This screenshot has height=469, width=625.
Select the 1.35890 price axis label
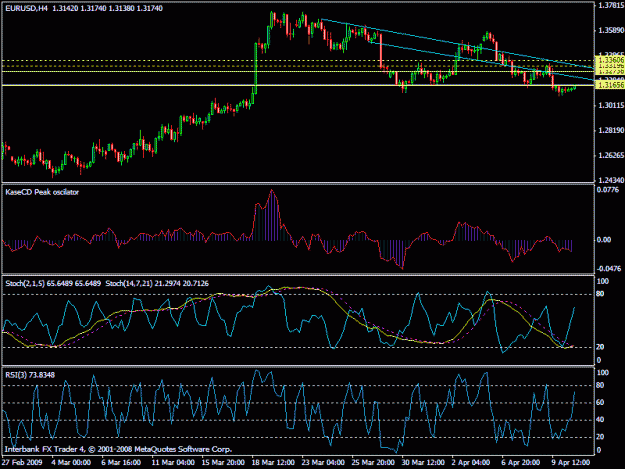[x=611, y=30]
